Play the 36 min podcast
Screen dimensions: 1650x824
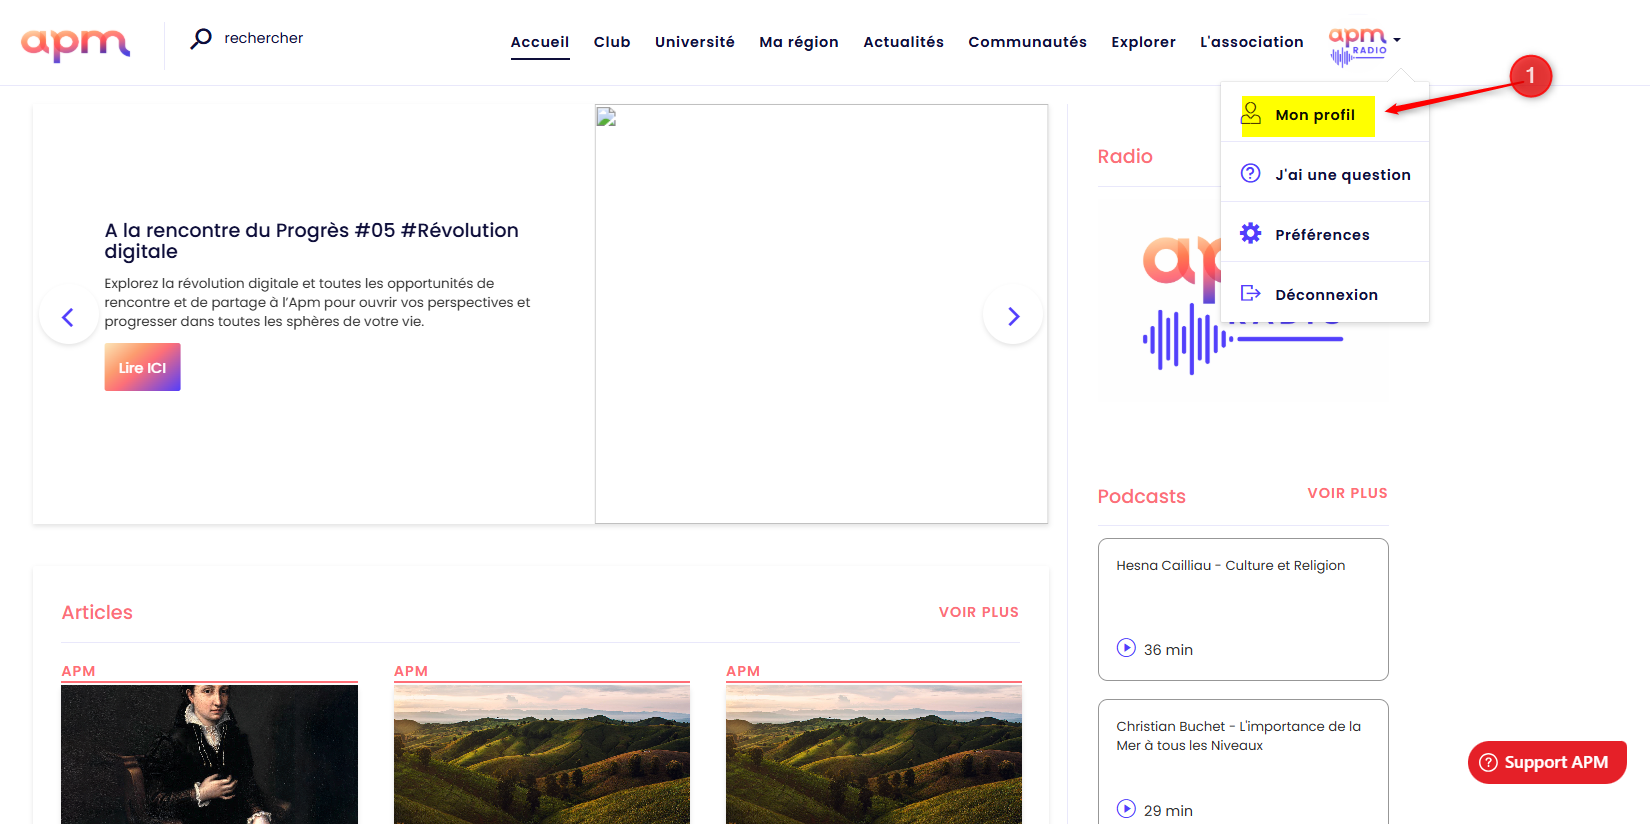1126,648
